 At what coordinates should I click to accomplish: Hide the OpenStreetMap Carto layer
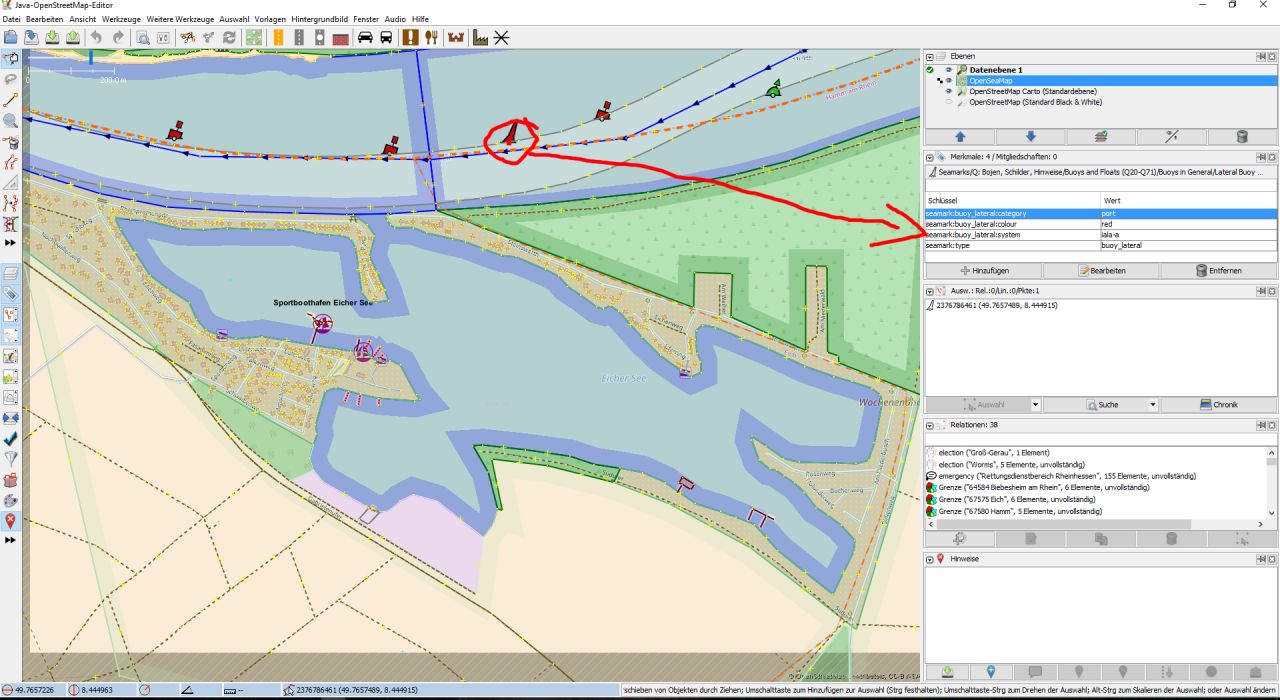pyautogui.click(x=948, y=91)
